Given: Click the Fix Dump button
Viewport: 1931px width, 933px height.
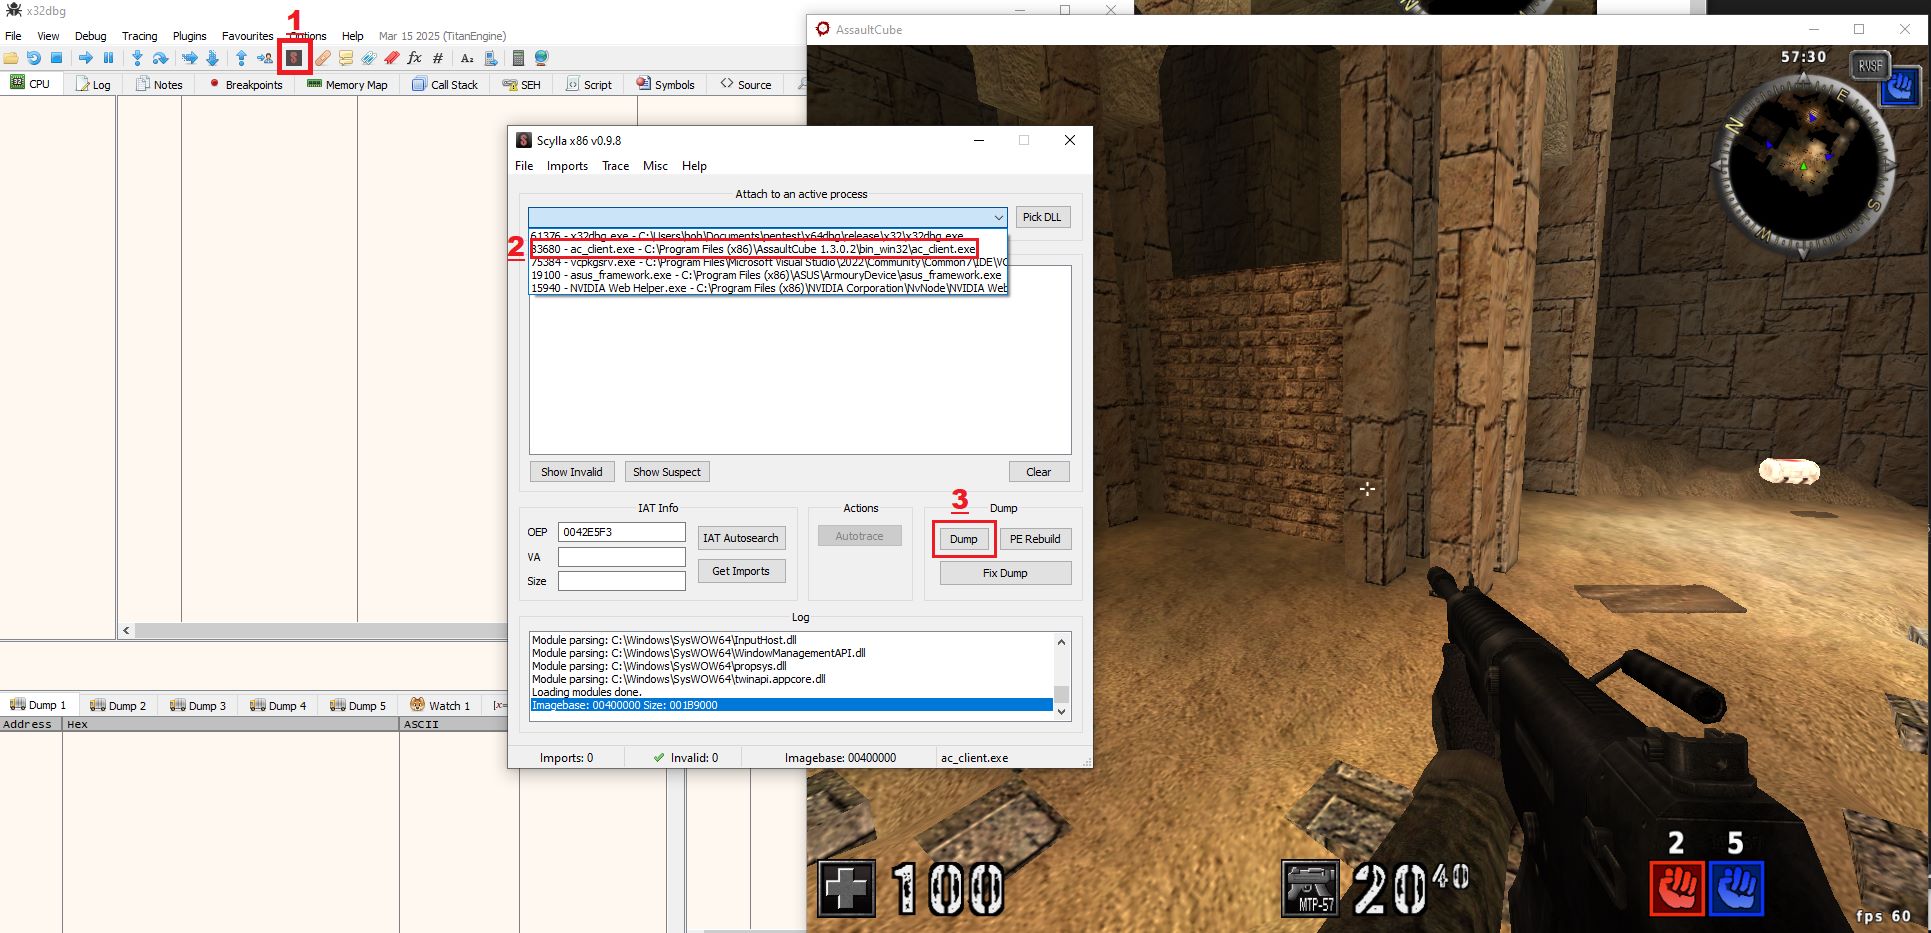Looking at the screenshot, I should click(1005, 573).
